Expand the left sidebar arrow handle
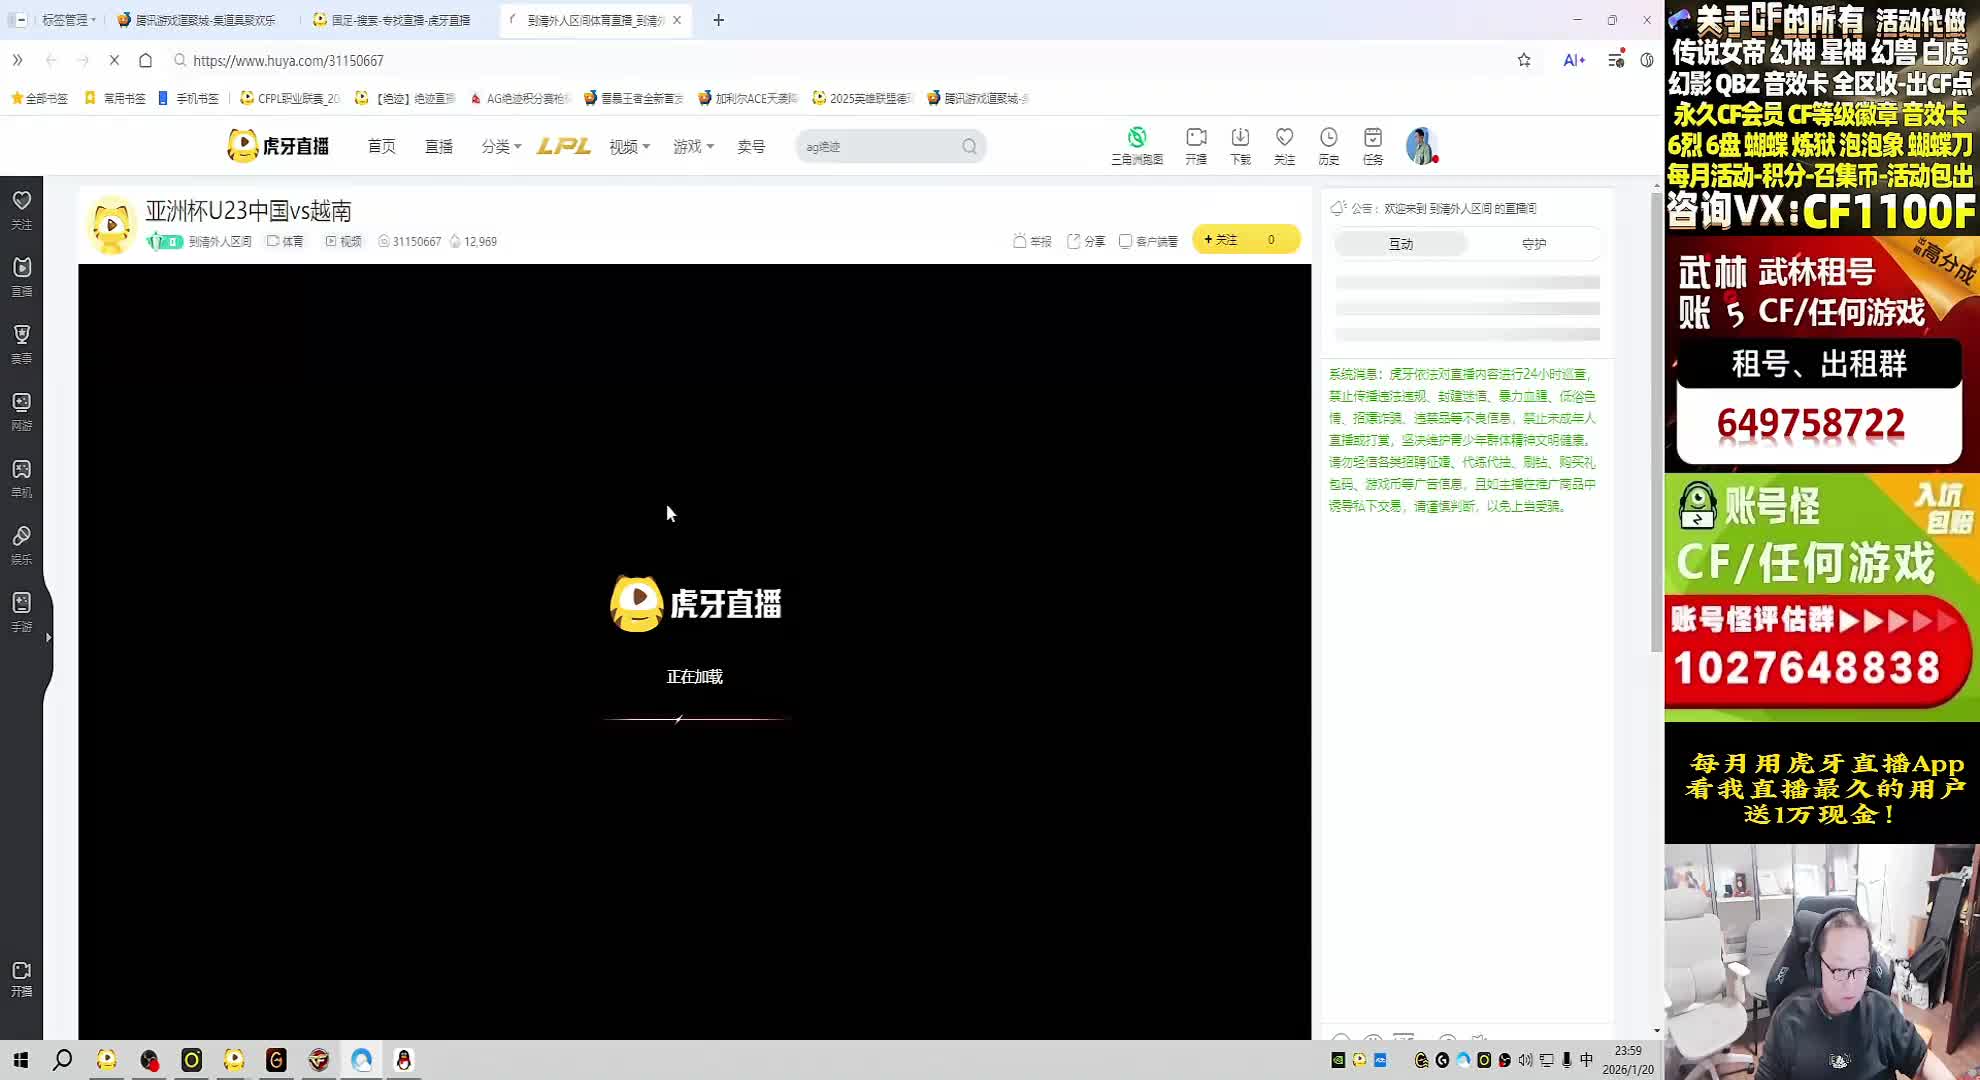This screenshot has height=1080, width=1980. (48, 637)
